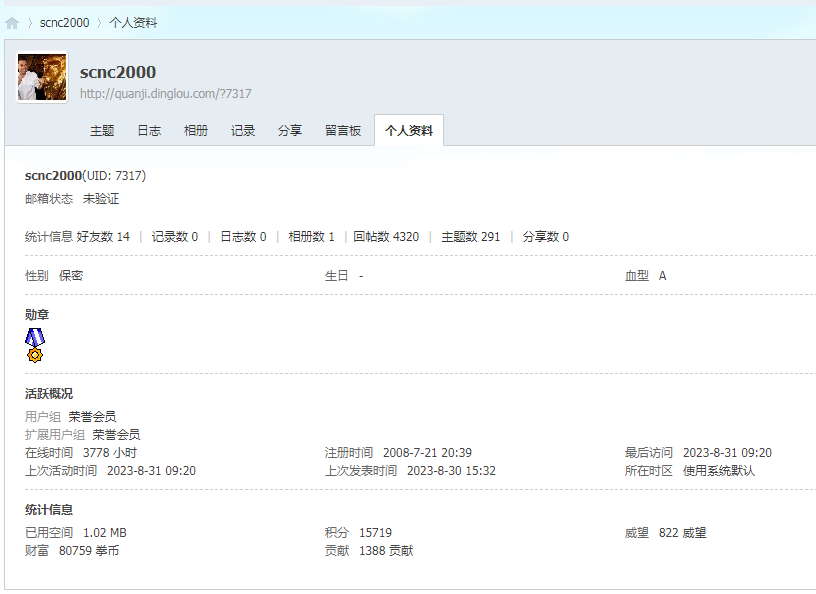Click the last post time 2023-8-30 15:32
This screenshot has width=816, height=594.
451,471
